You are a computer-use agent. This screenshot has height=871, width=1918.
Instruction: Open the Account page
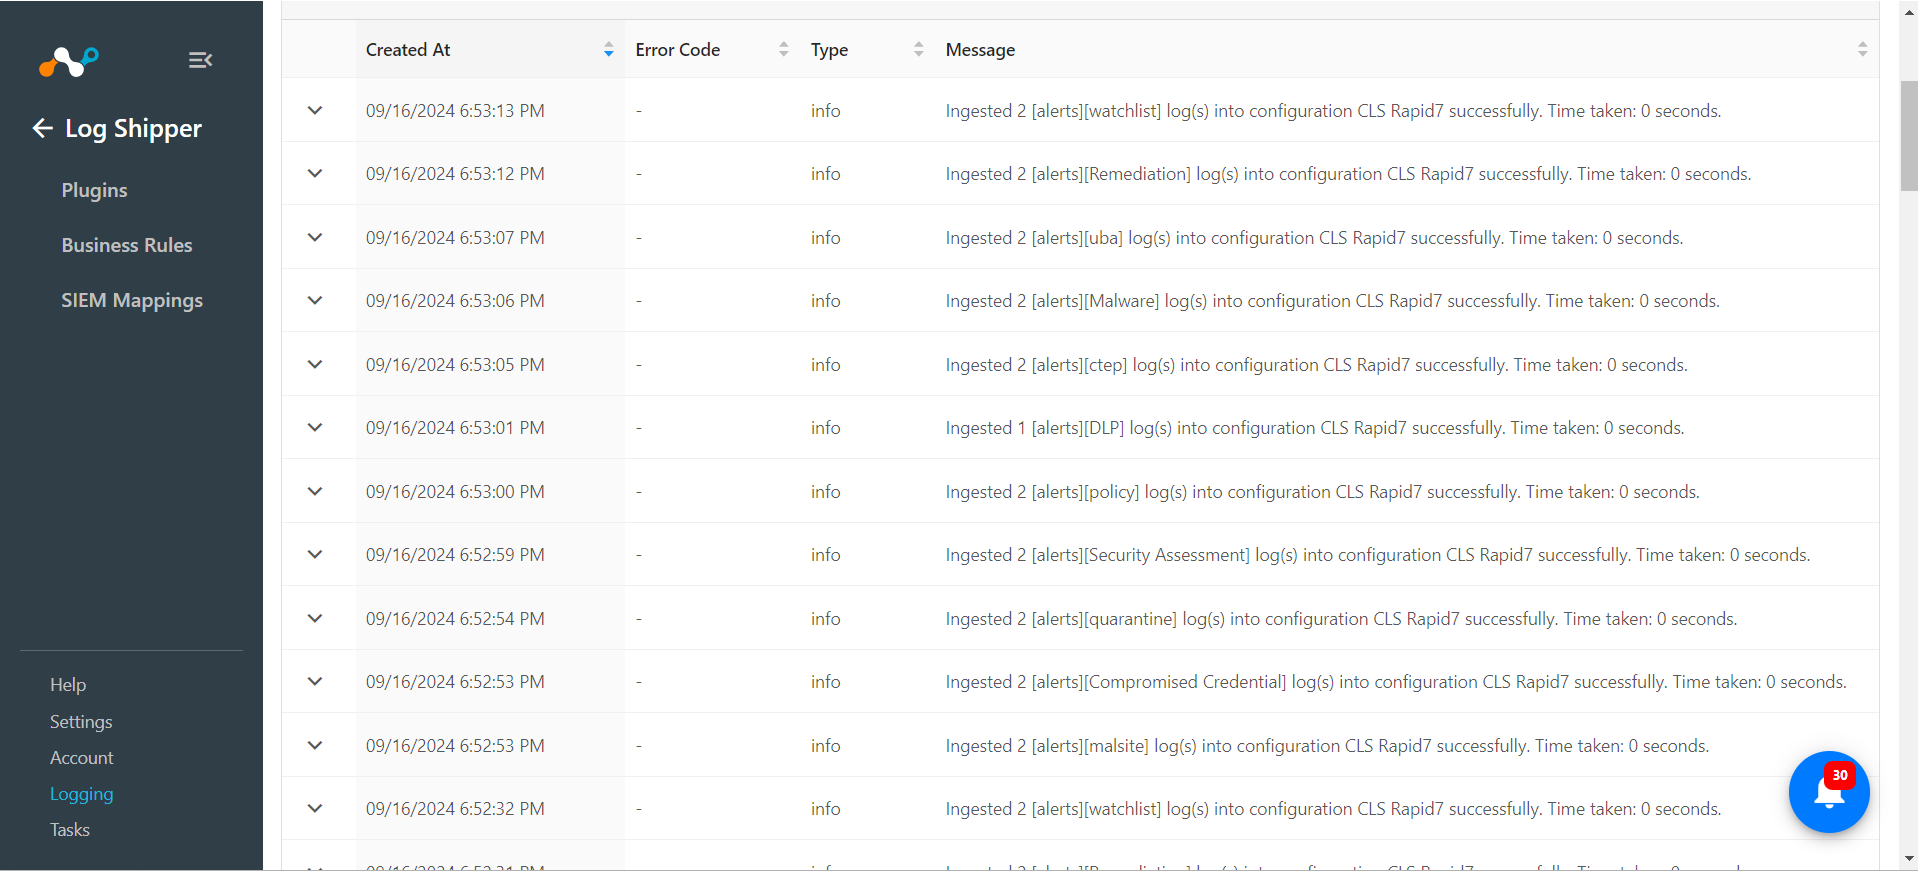[x=82, y=758]
